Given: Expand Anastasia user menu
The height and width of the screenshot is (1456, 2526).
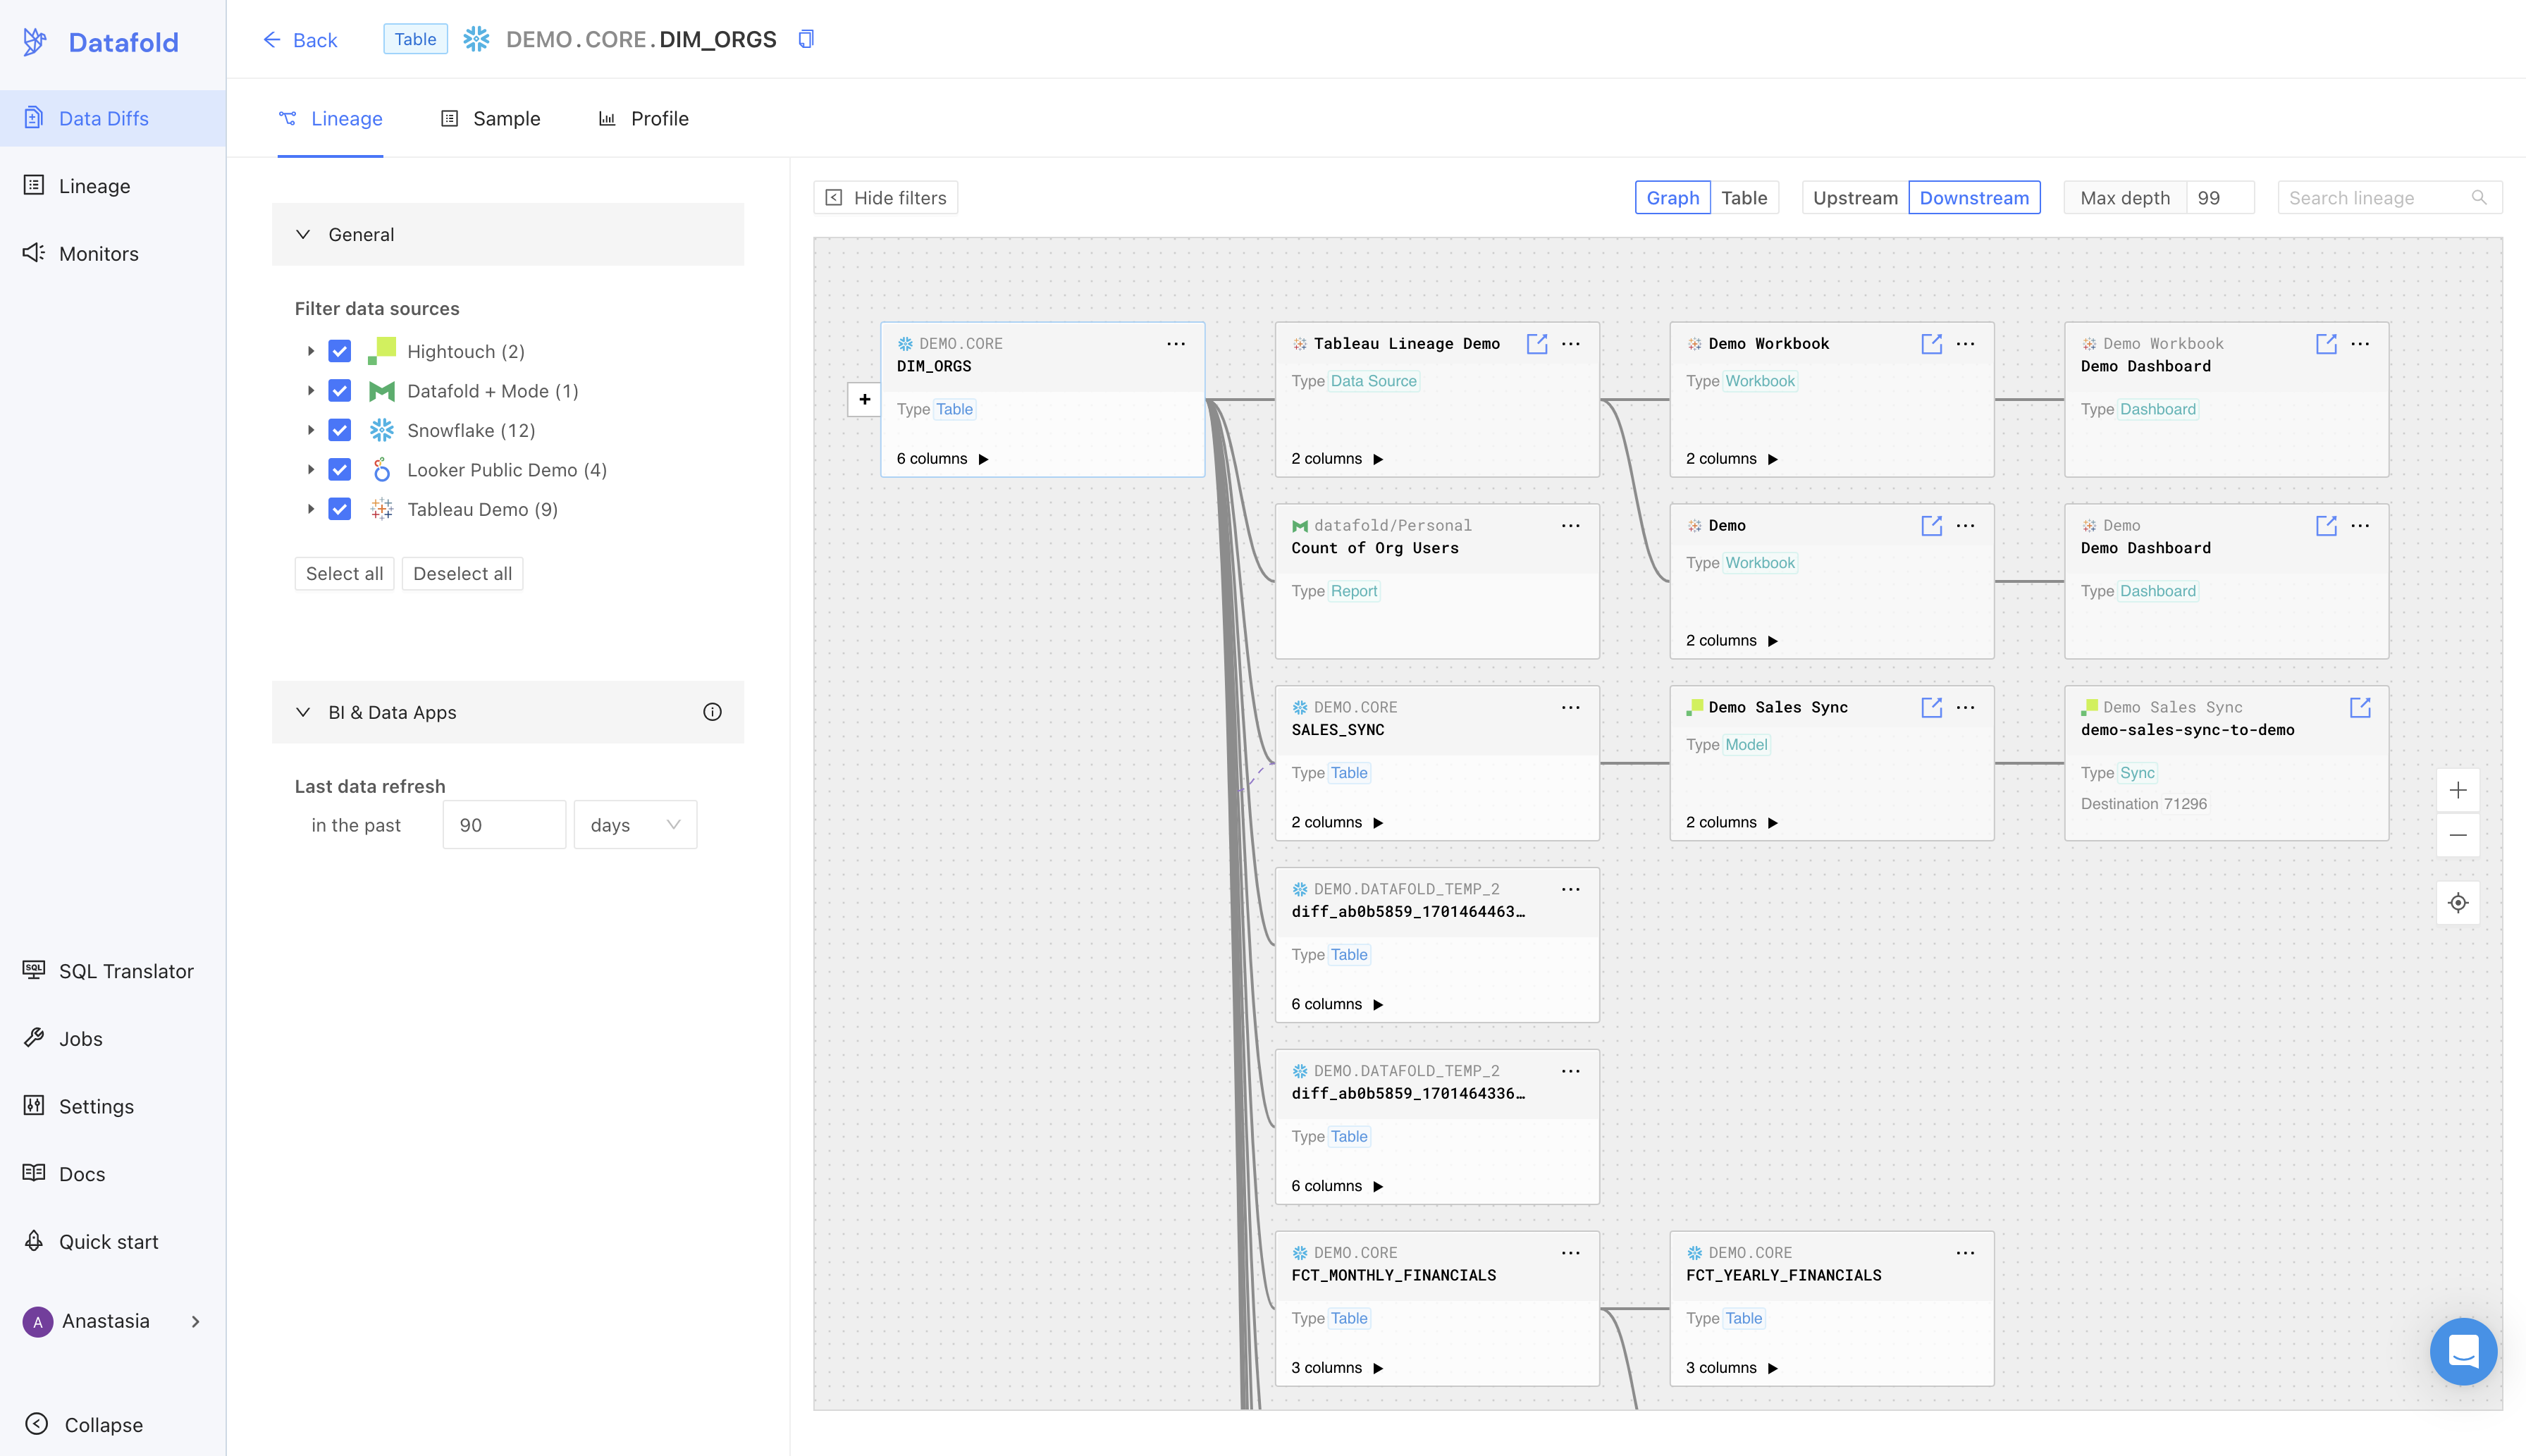Looking at the screenshot, I should [113, 1321].
